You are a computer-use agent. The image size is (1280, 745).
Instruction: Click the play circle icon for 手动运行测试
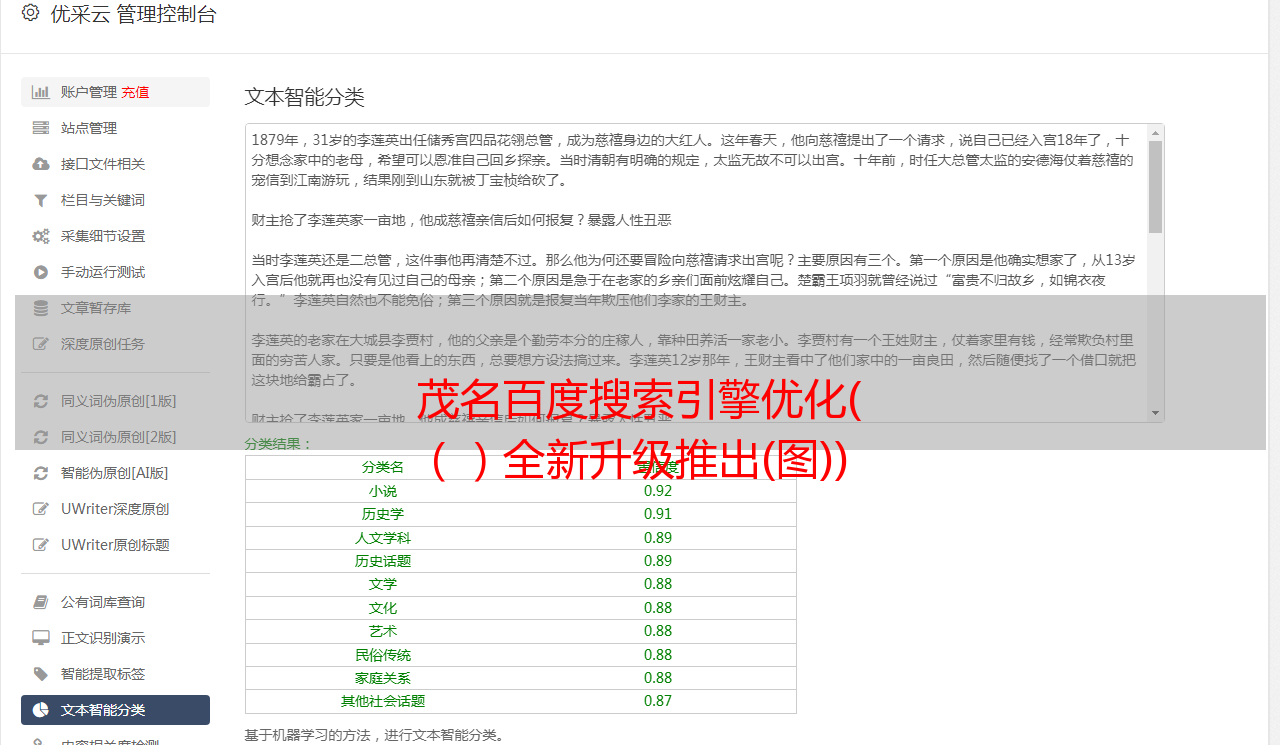tap(41, 272)
